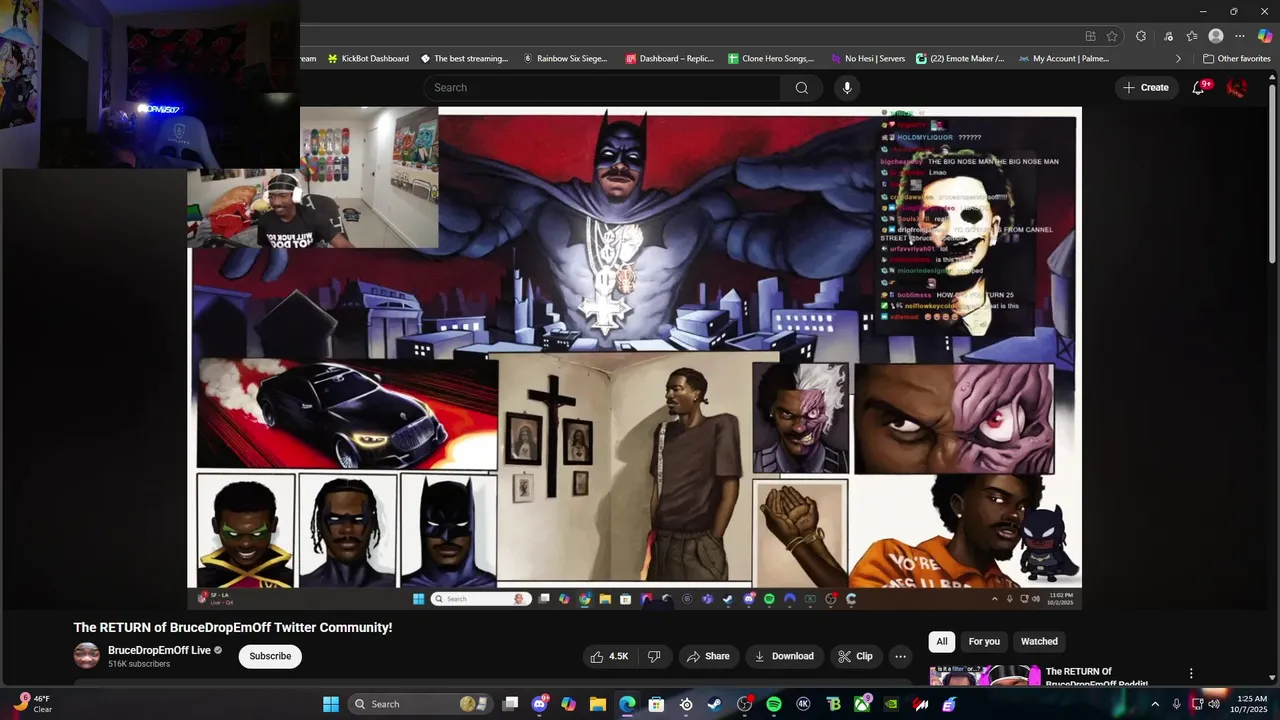Click the video title text

click(233, 628)
